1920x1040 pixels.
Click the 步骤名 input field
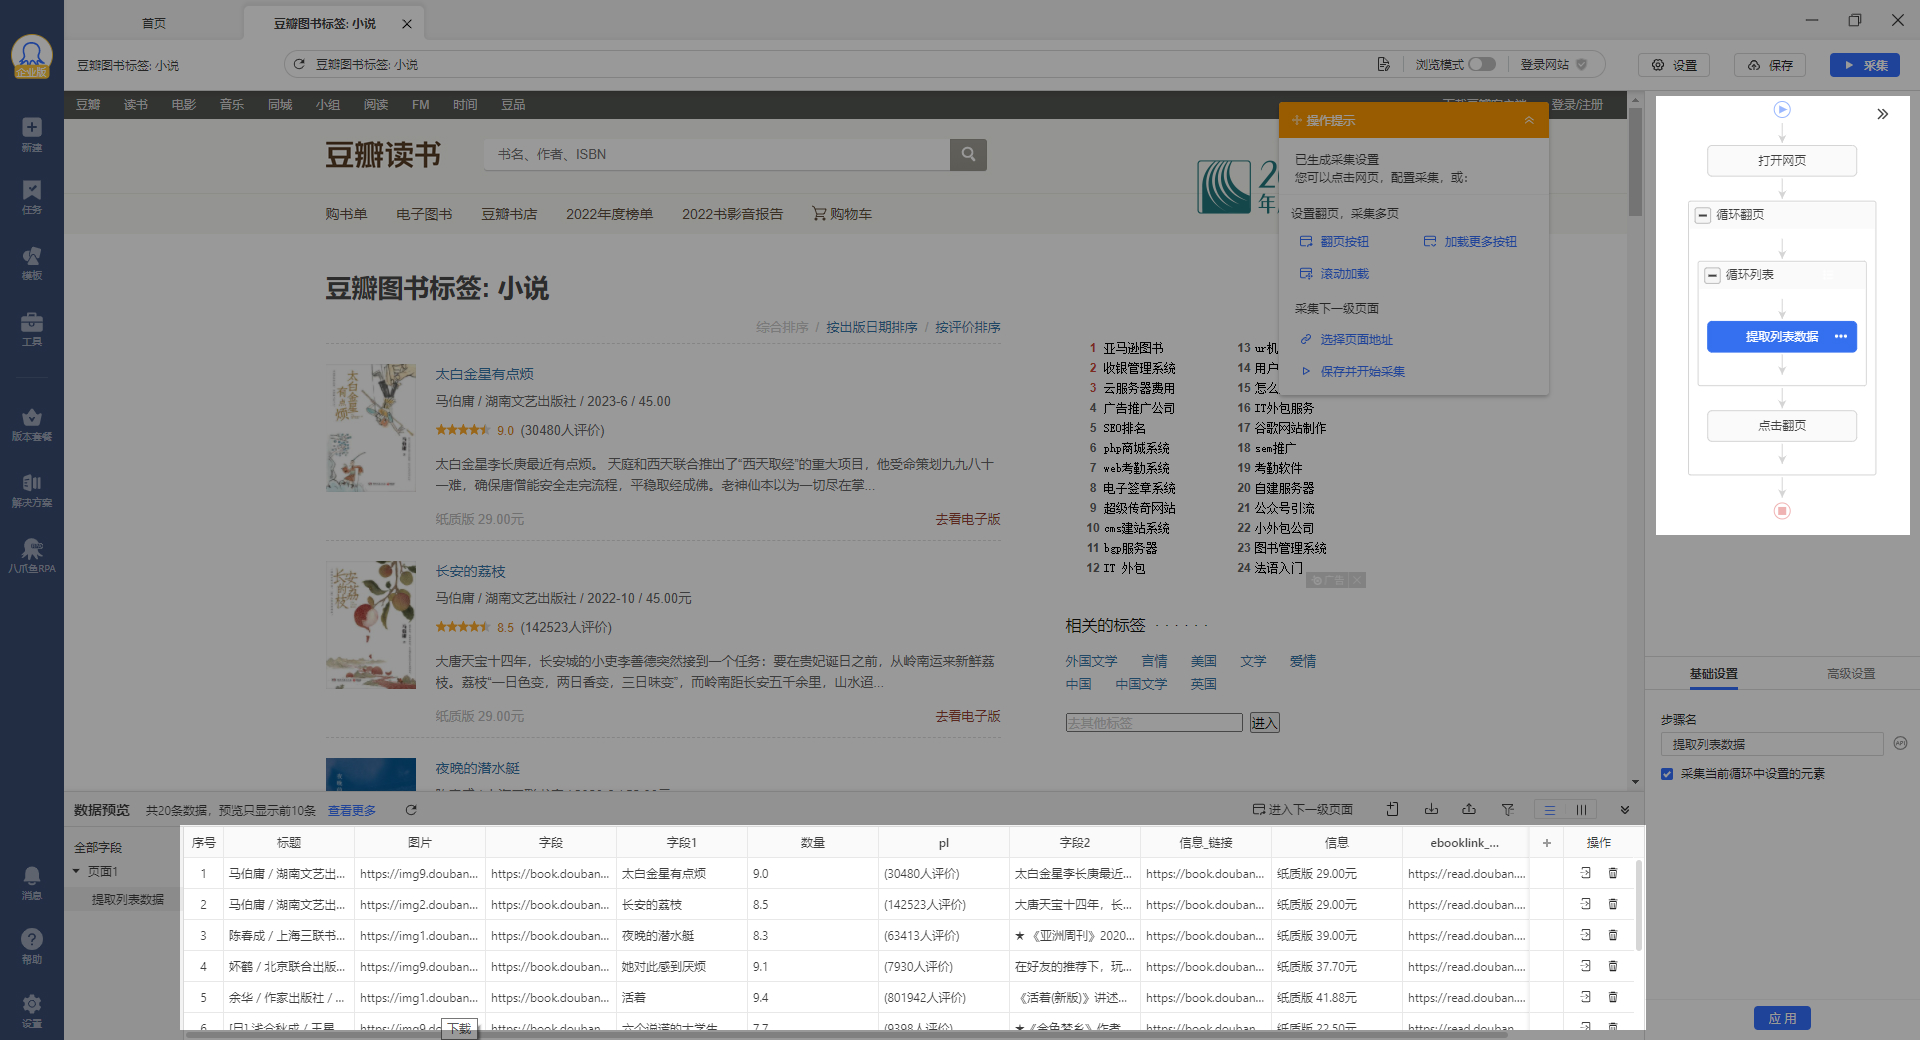tap(1771, 744)
